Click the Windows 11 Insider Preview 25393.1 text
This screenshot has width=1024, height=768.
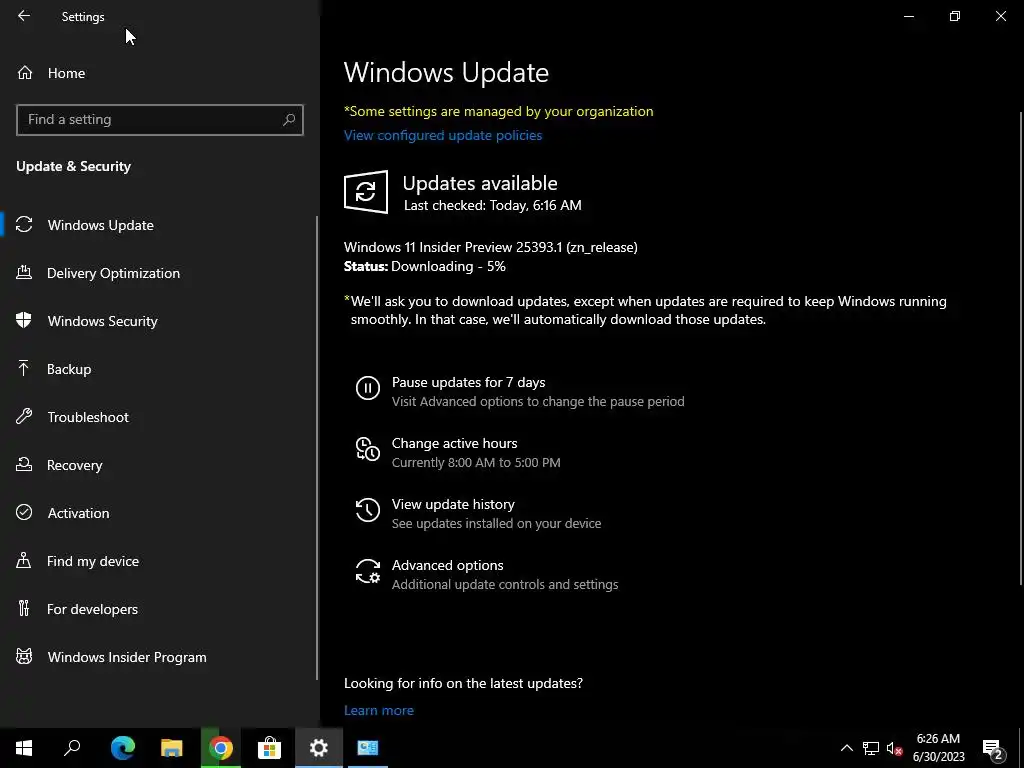click(x=490, y=247)
